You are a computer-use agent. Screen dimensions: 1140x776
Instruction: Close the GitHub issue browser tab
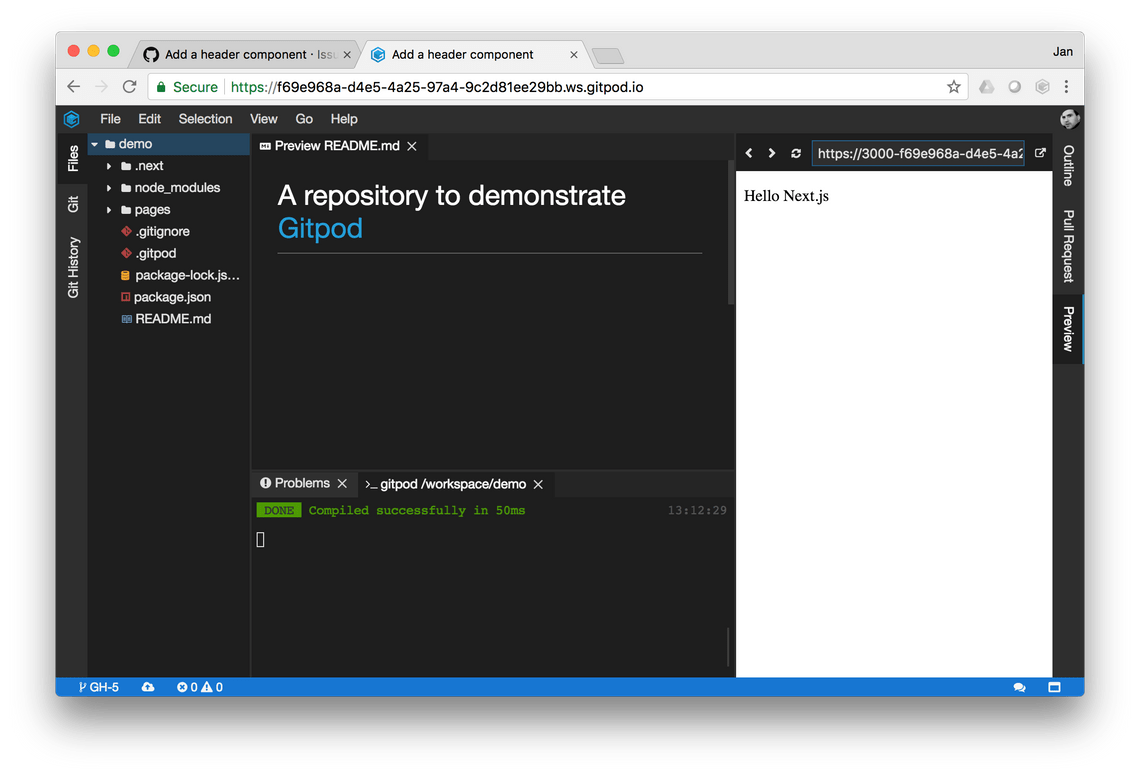click(x=347, y=55)
